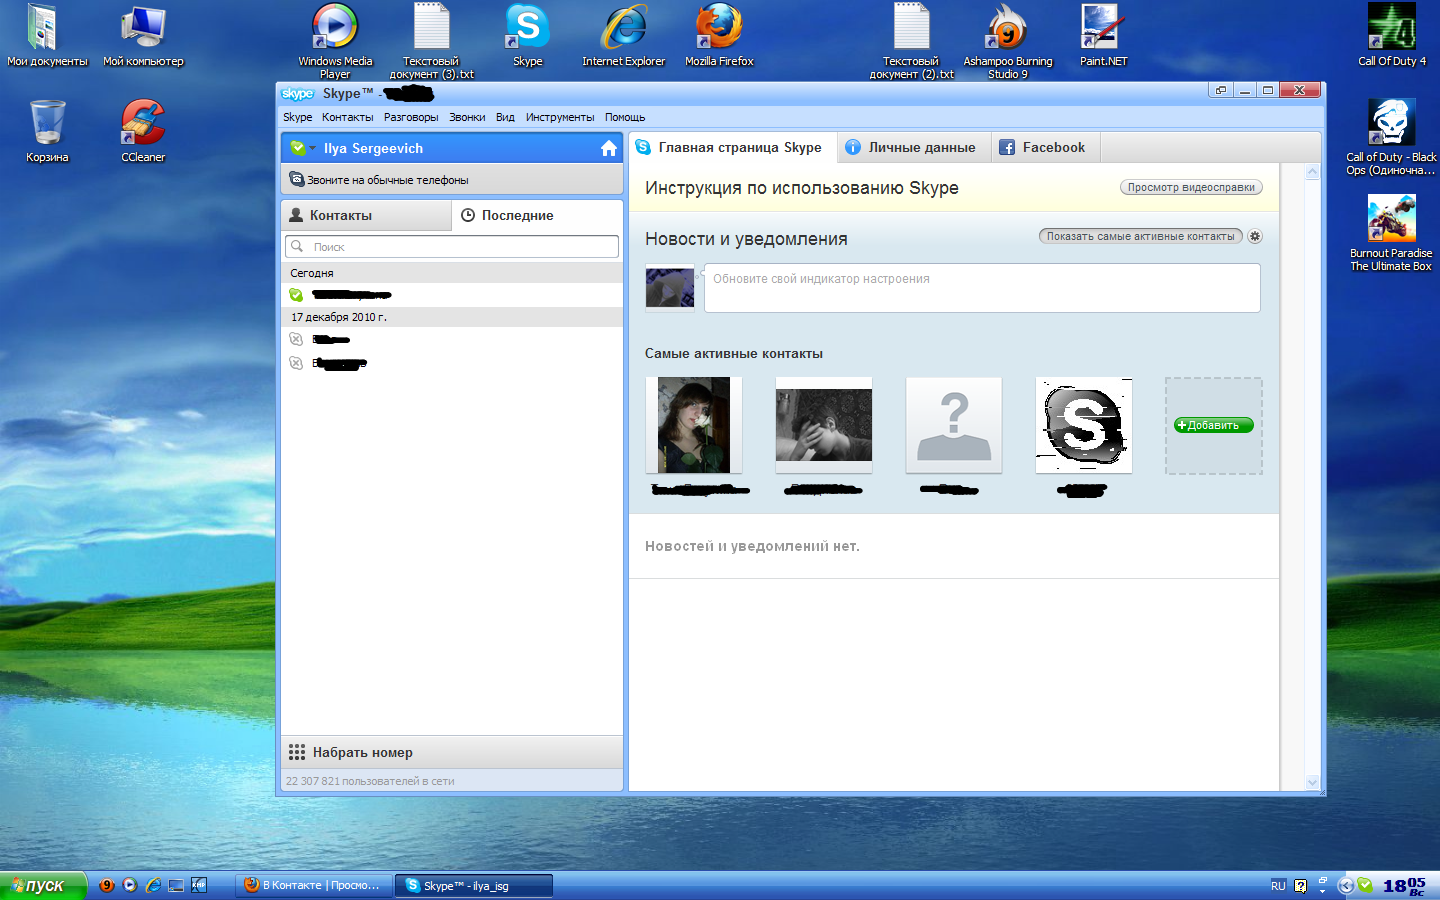Image resolution: width=1440 pixels, height=900 pixels.
Task: Click Просмотр видеосправки button
Action: pyautogui.click(x=1191, y=187)
